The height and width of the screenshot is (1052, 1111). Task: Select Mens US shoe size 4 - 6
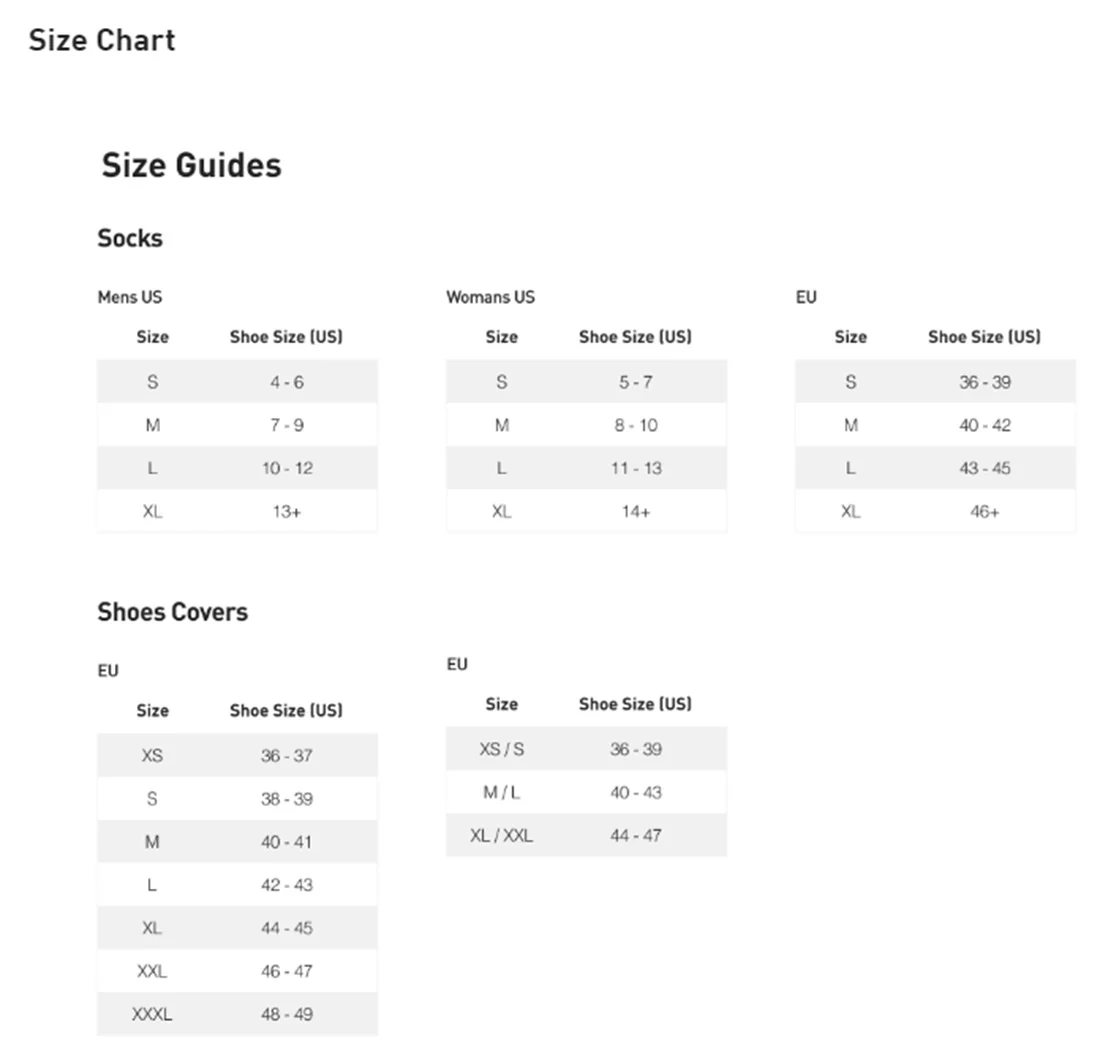pyautogui.click(x=286, y=382)
